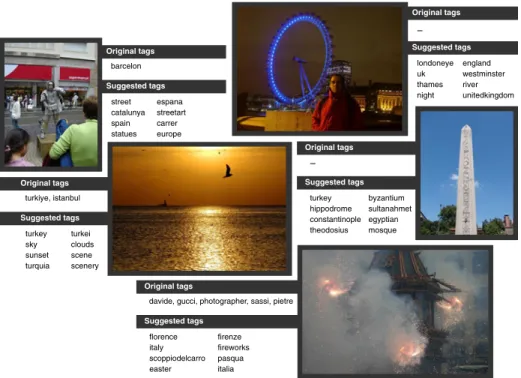This screenshot has width=521, height=378.
Task: Choose the 'sky' tag
Action: [x=31, y=244]
